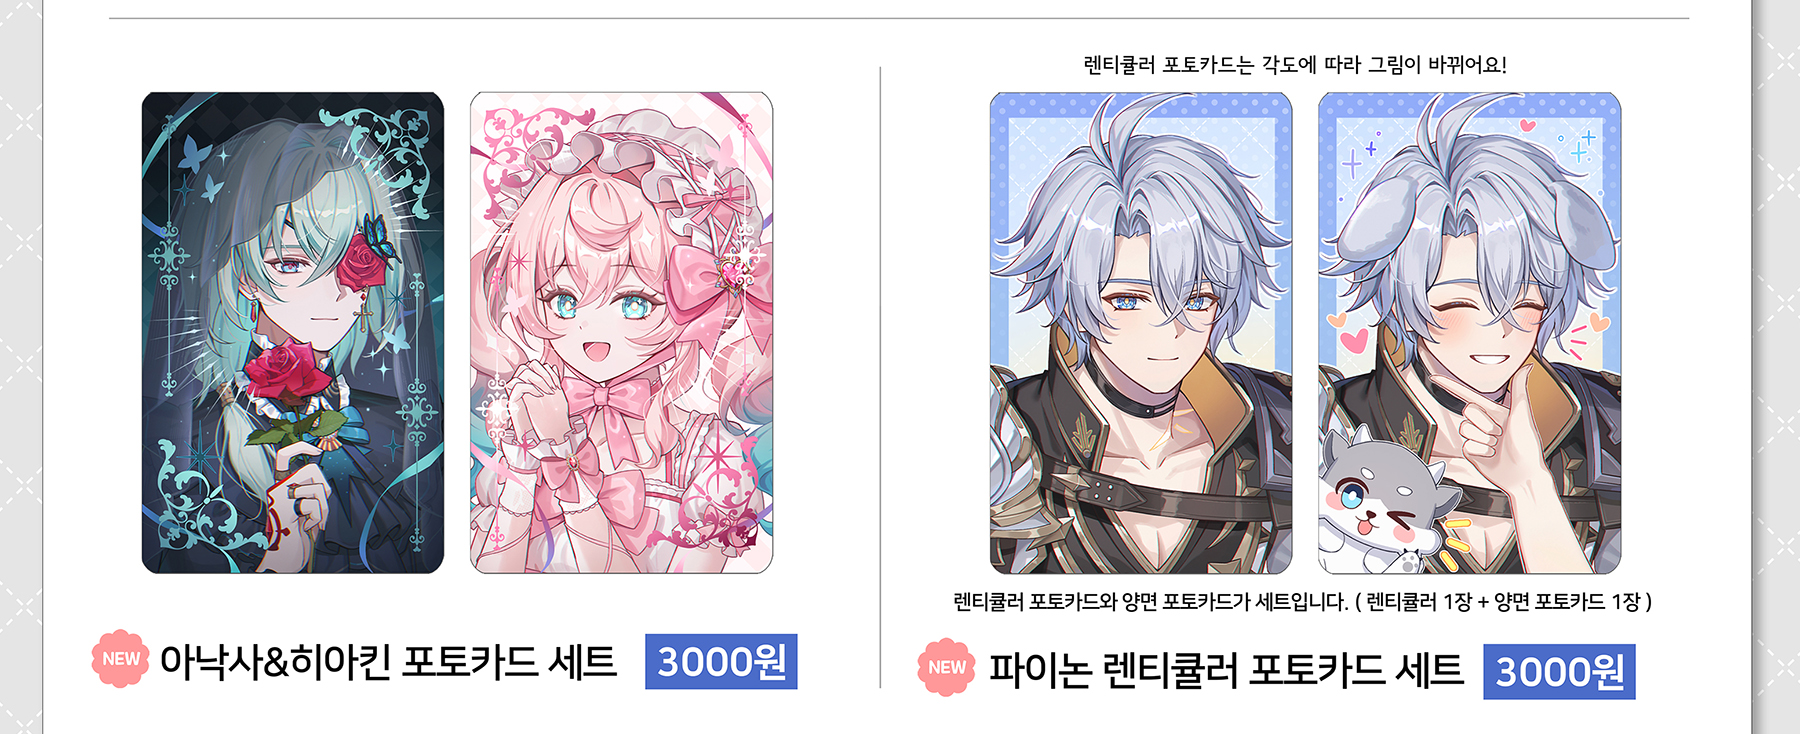Viewport: 1800px width, 734px height.
Task: Click the NEW badge beside 아낙사&히아킨 title
Action: click(121, 658)
